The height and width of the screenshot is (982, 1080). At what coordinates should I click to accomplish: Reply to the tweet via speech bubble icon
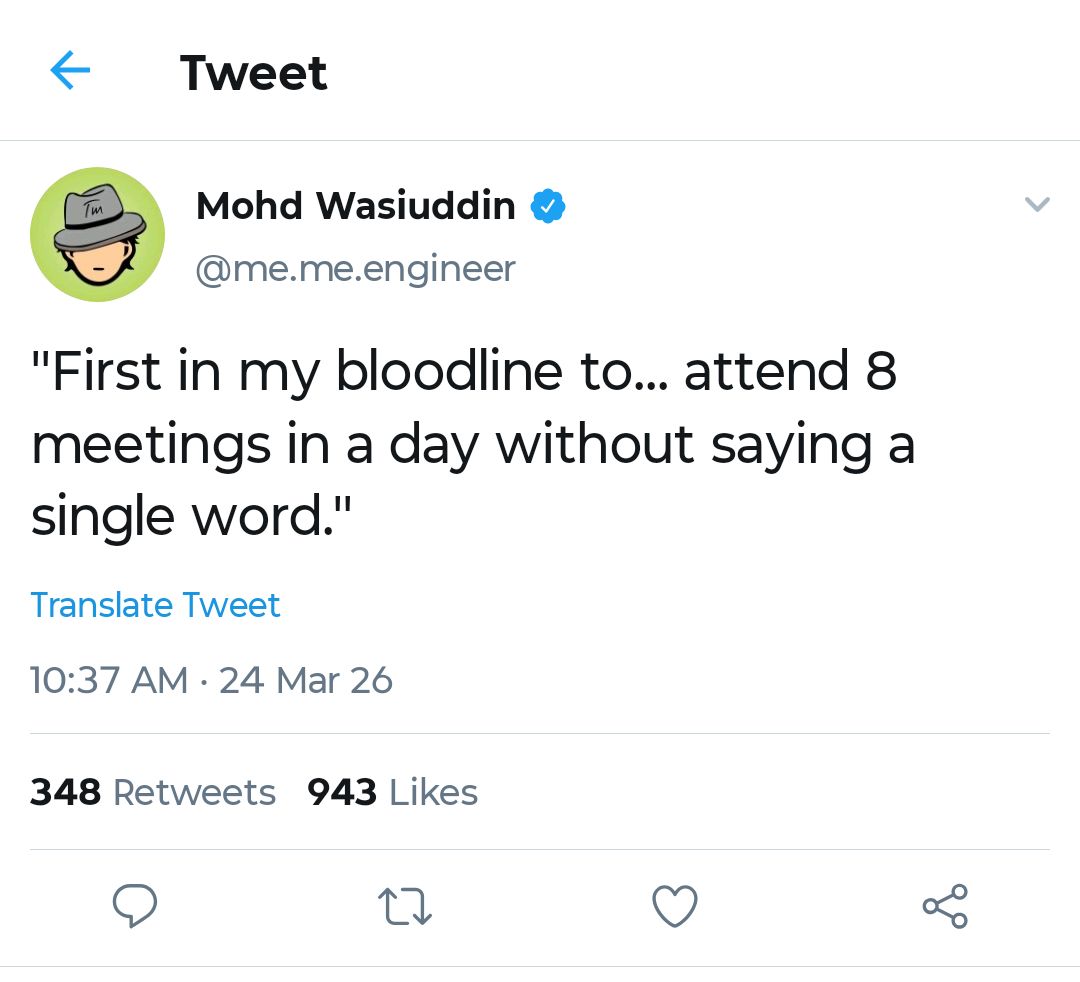click(134, 906)
